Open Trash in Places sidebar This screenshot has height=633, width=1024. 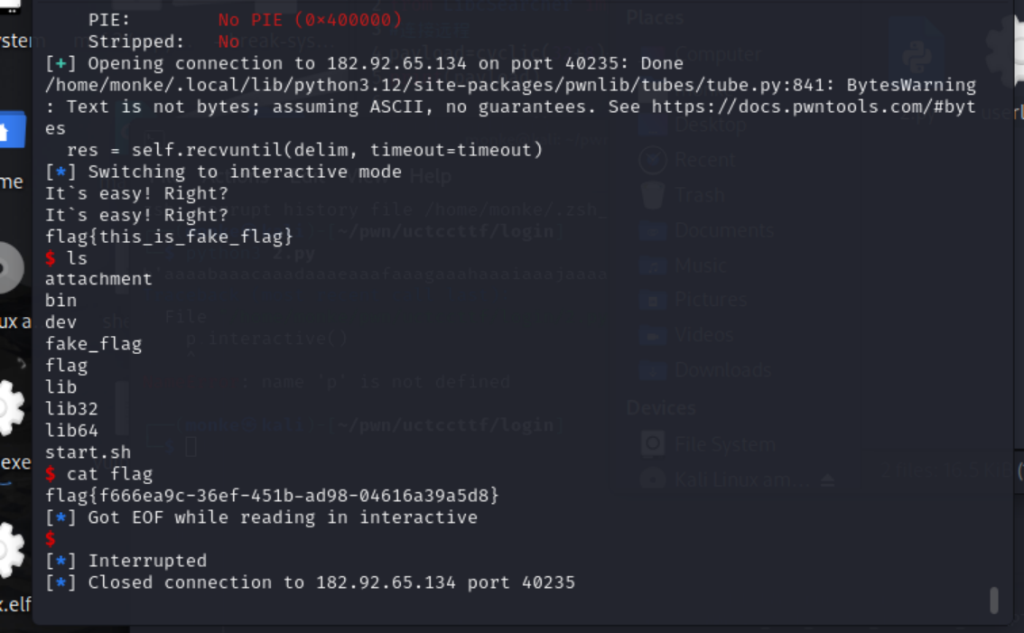tap(698, 195)
